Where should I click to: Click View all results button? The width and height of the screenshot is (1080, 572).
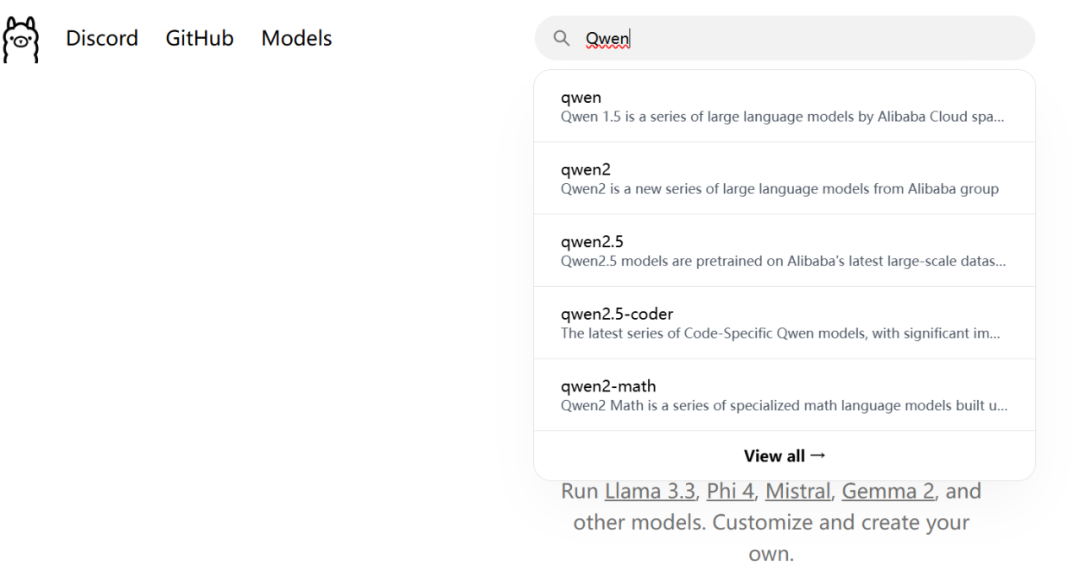pyautogui.click(x=785, y=456)
